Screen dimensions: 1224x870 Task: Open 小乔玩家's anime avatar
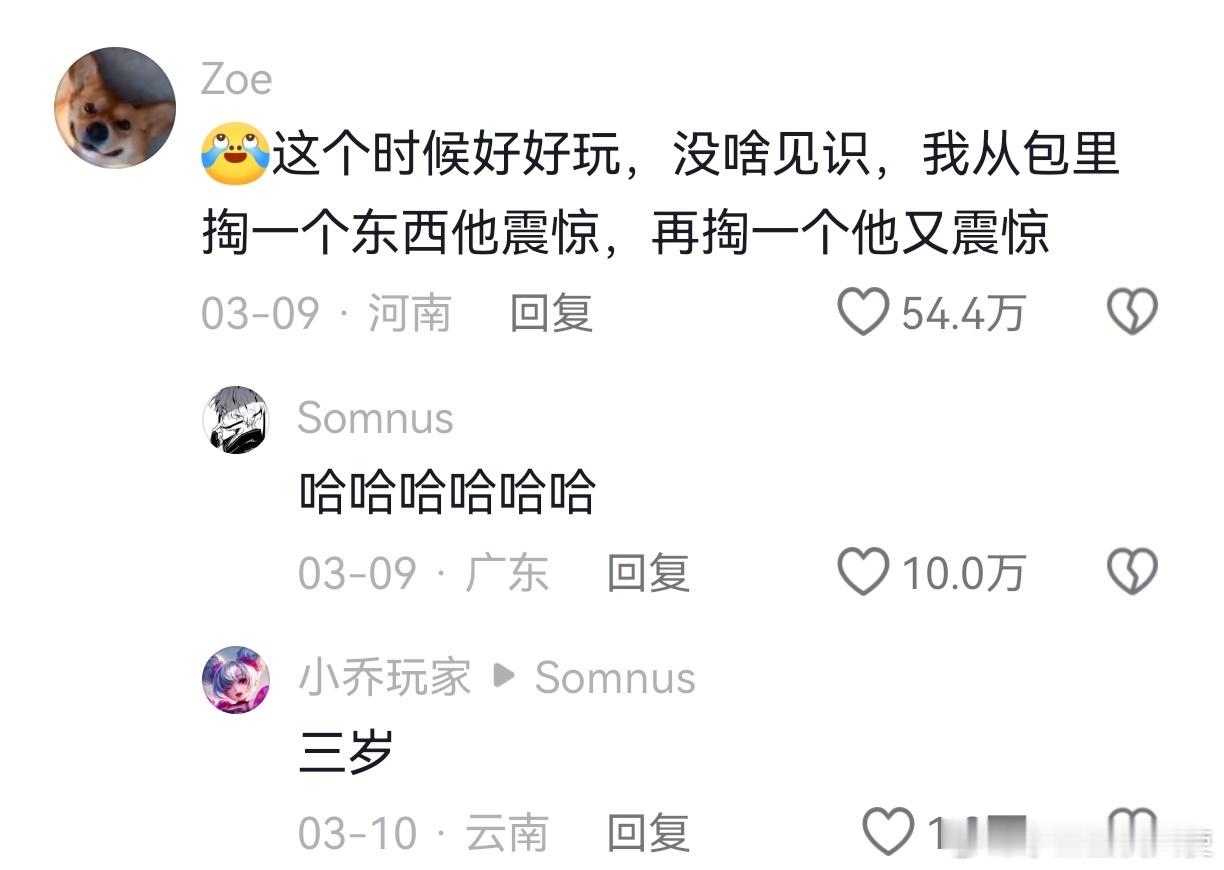(x=236, y=679)
